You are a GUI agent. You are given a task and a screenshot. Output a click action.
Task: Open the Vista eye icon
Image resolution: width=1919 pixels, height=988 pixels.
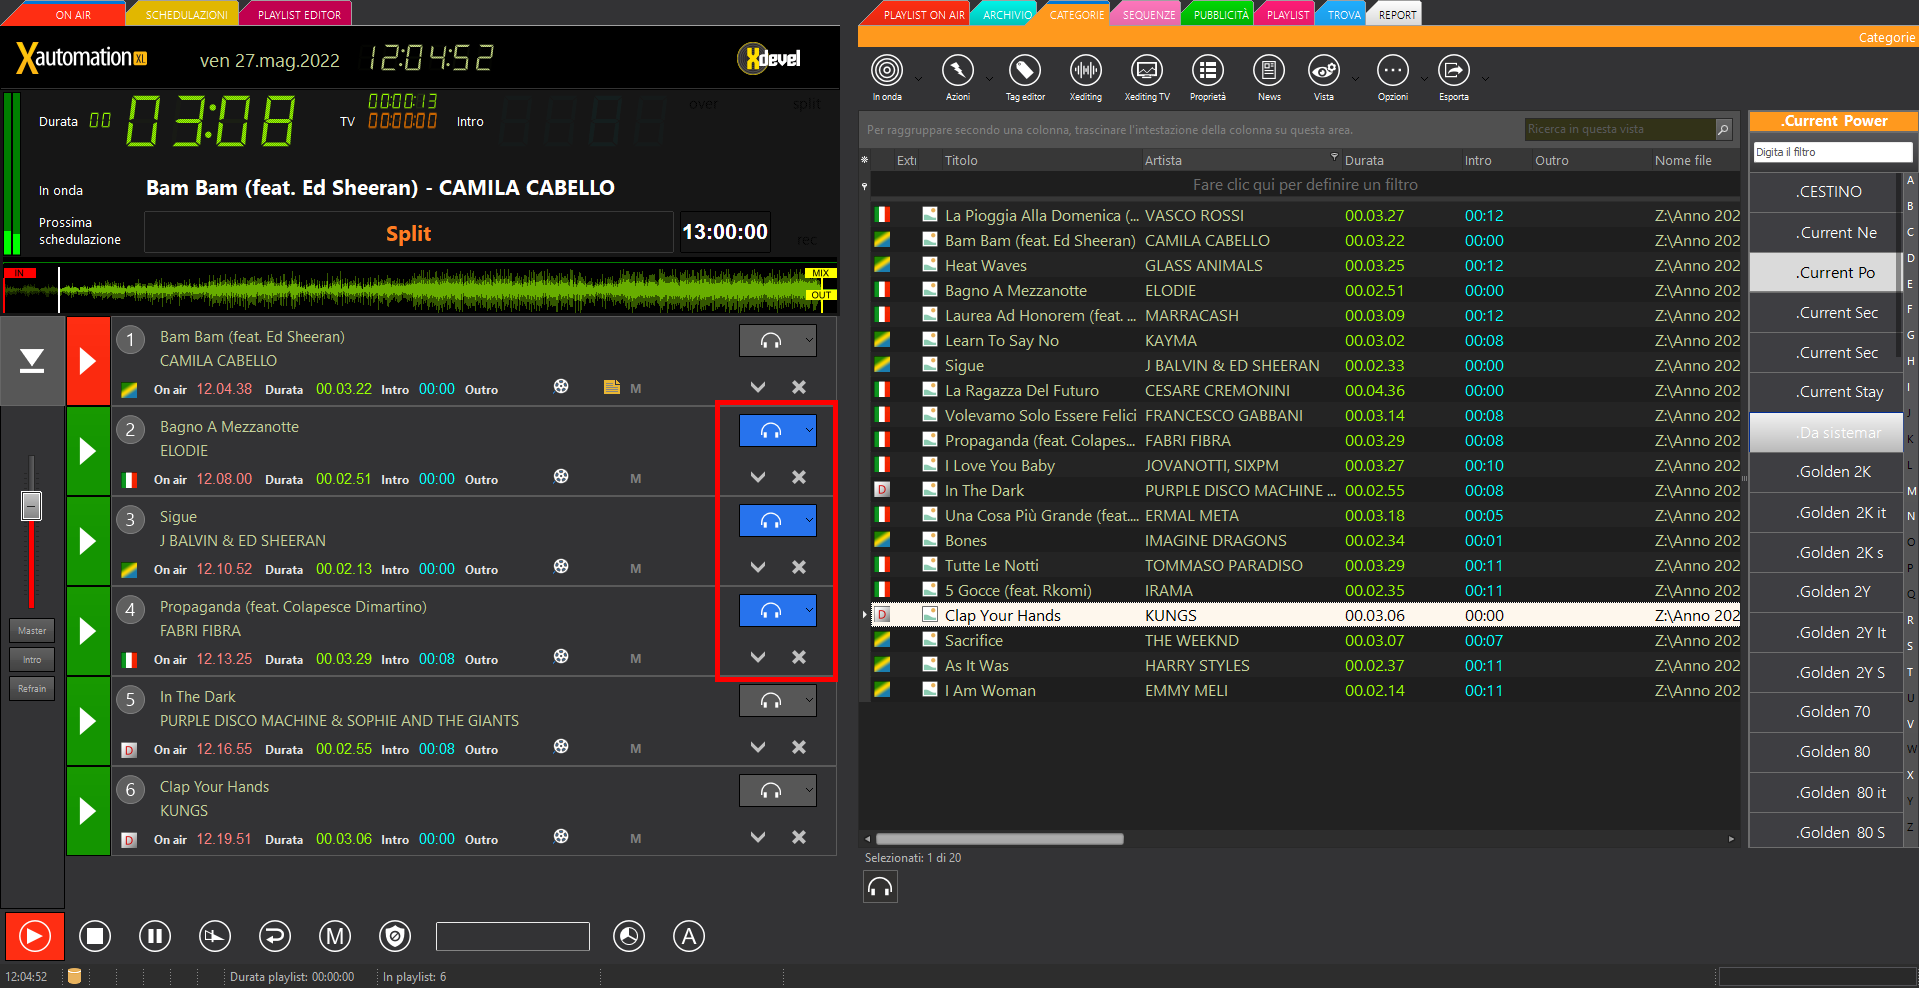pyautogui.click(x=1324, y=71)
